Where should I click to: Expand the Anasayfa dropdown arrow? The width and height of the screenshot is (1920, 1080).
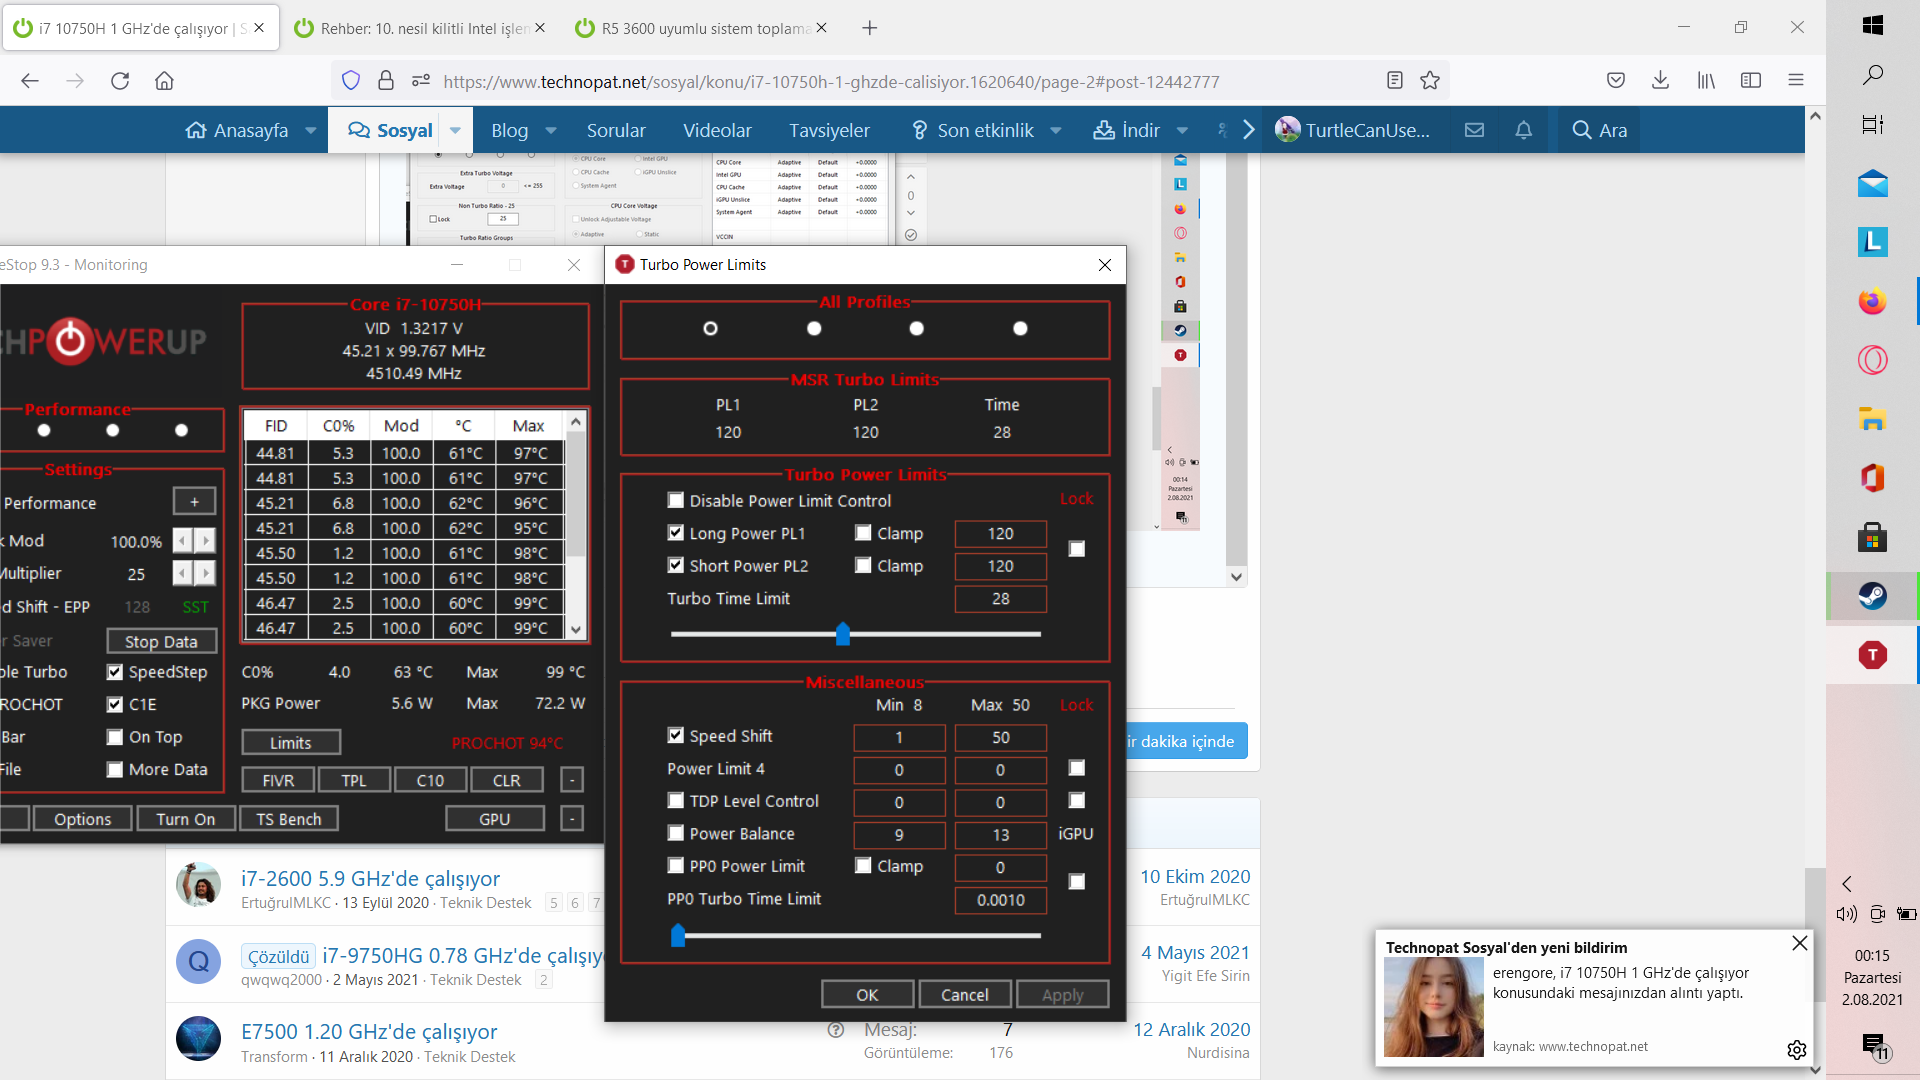pos(311,131)
